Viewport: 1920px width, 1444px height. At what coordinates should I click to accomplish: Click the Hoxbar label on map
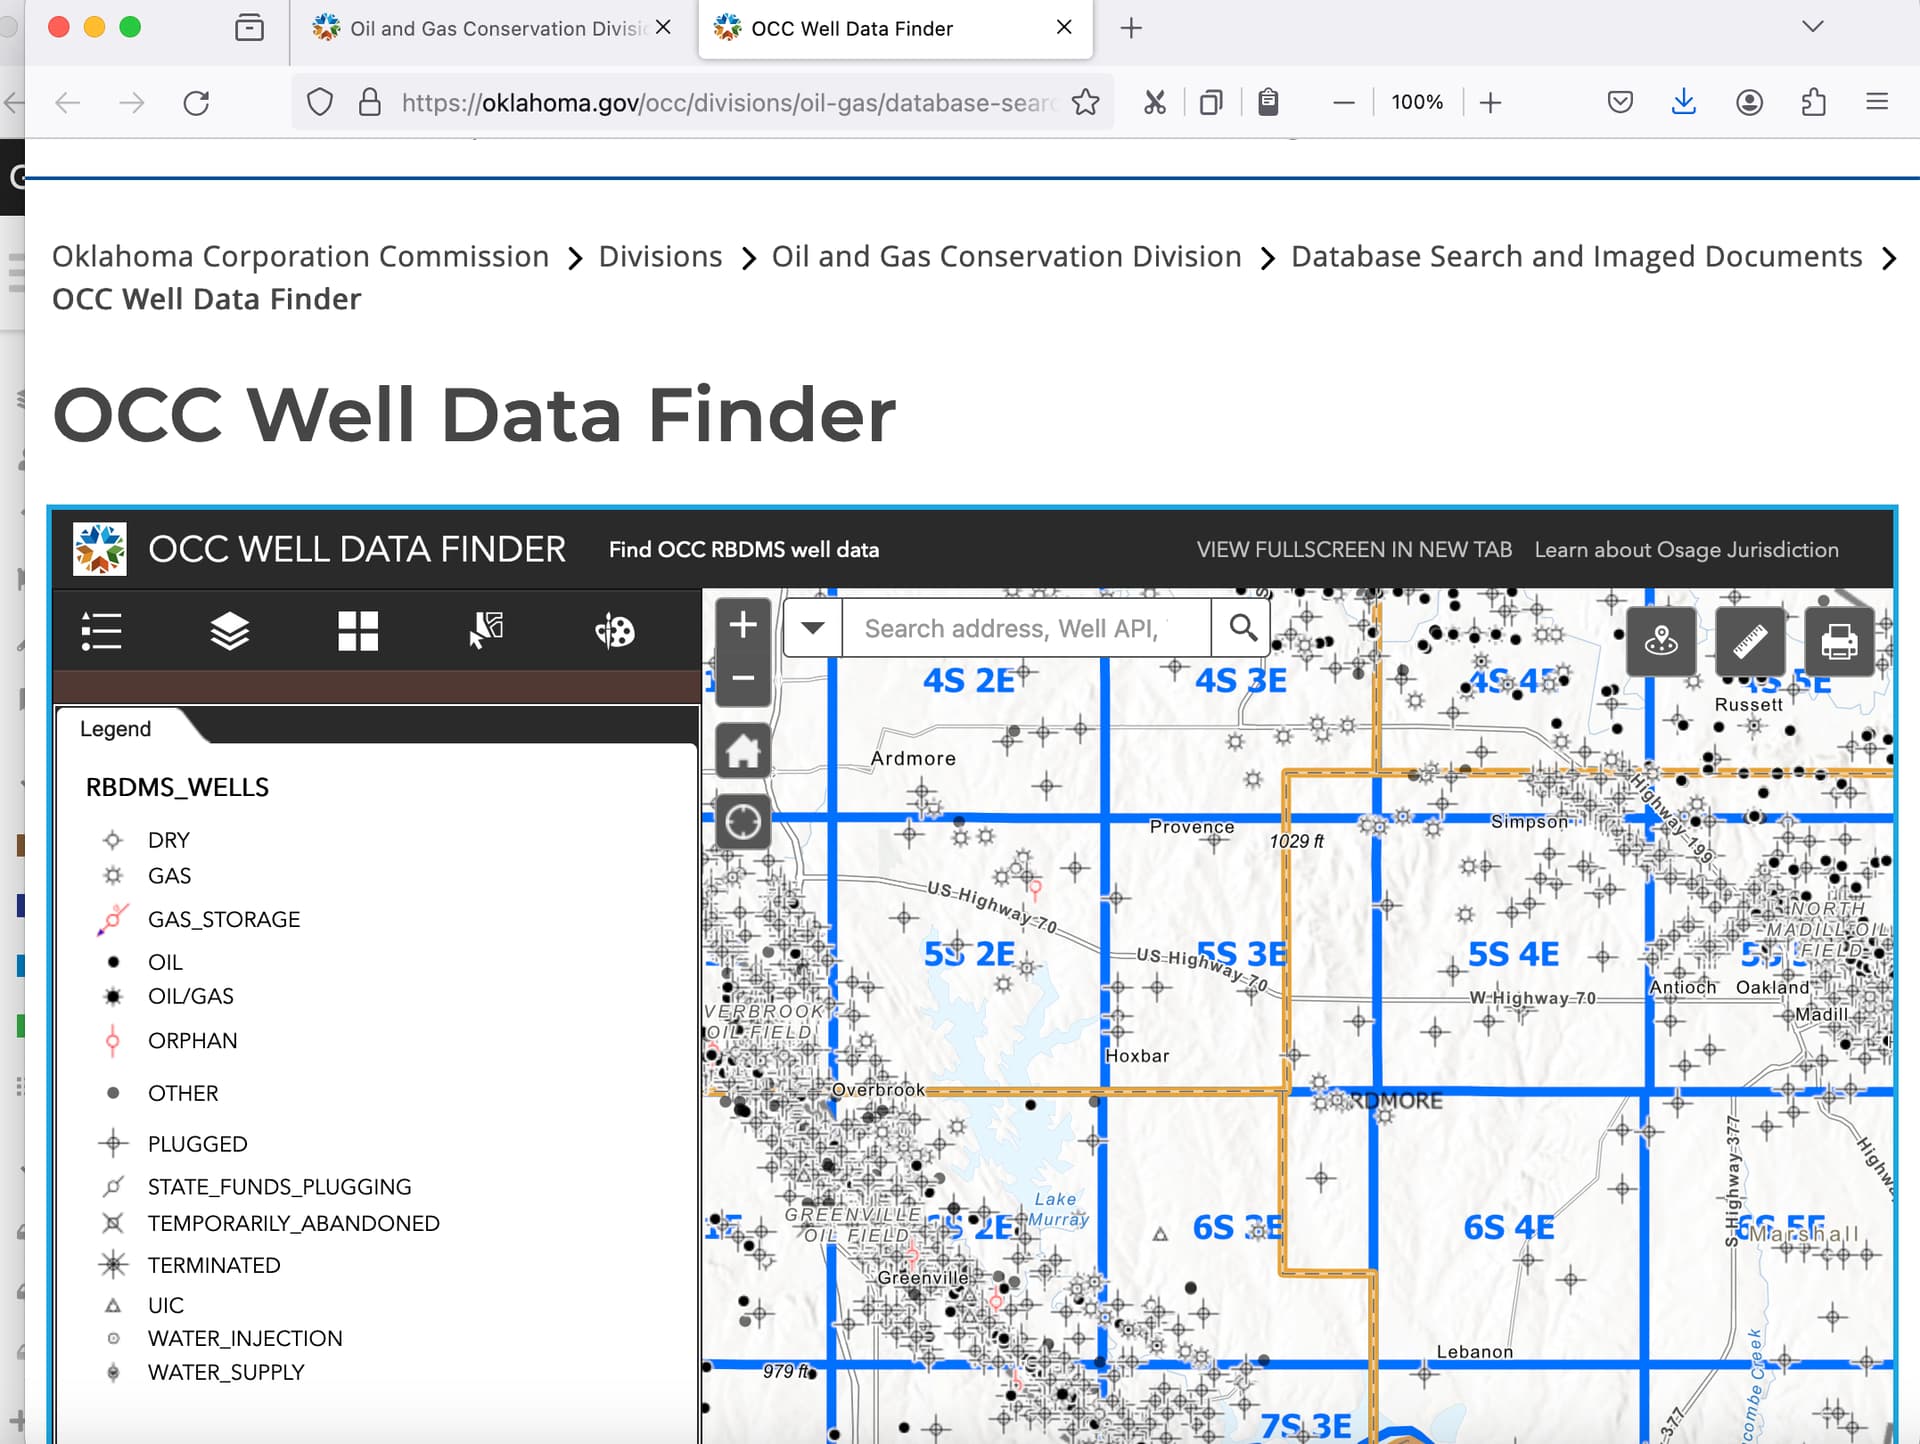click(x=1137, y=1056)
